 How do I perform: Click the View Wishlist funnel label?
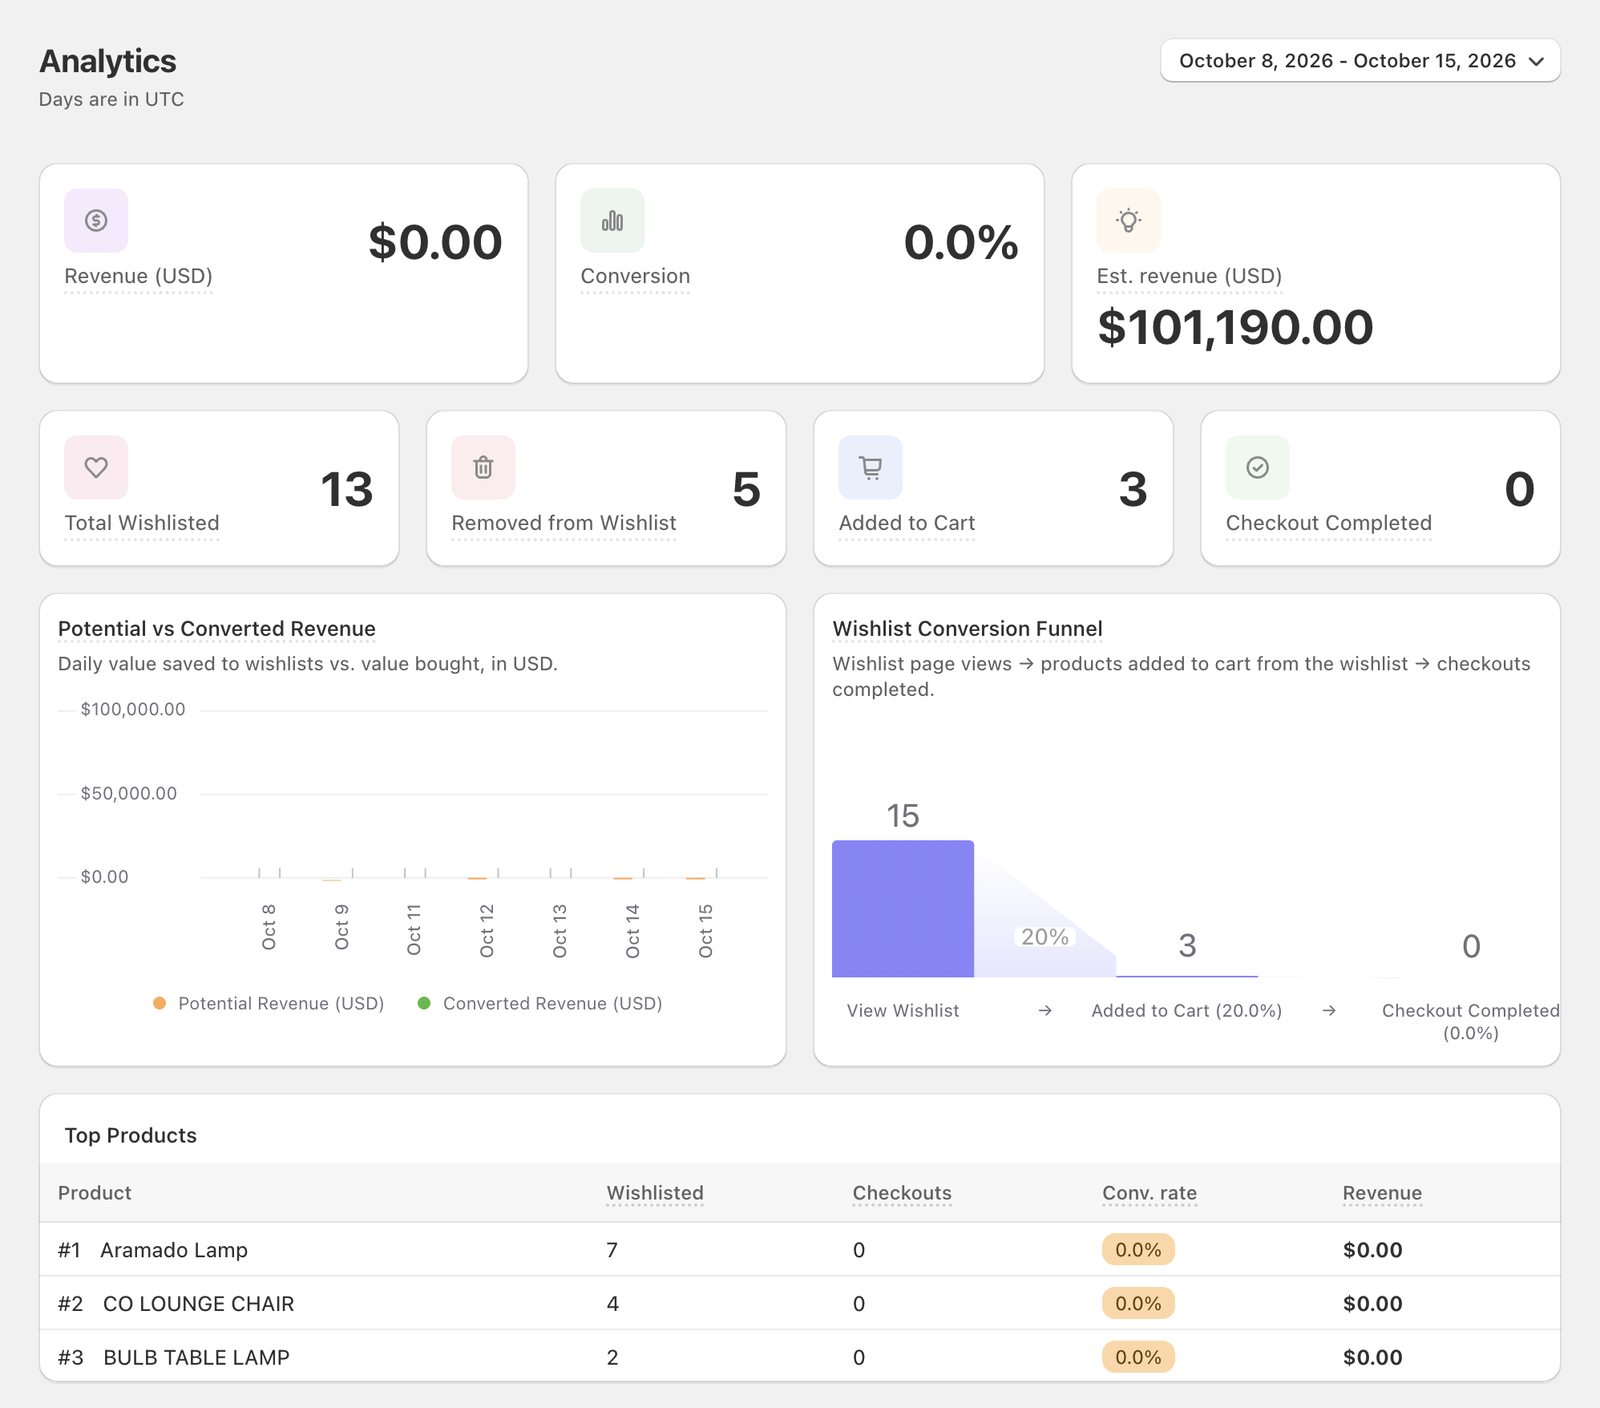[903, 1011]
